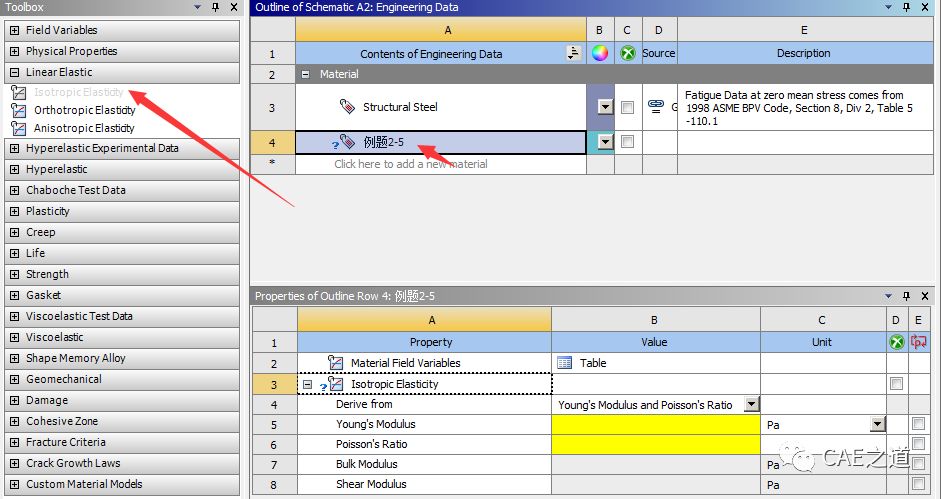Pin the Properties of Outline Row panel
This screenshot has width=941, height=499.
click(906, 296)
